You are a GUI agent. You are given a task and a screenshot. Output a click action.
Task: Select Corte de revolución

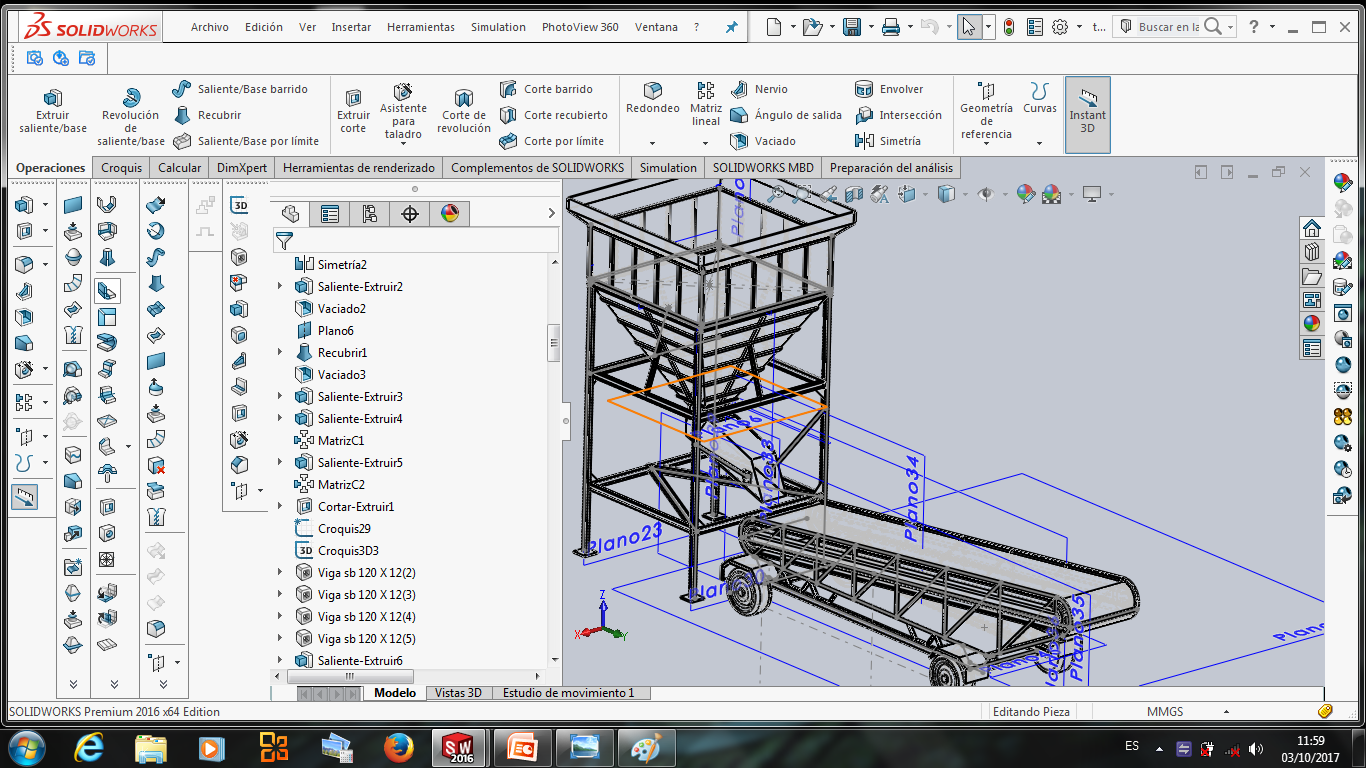point(464,110)
